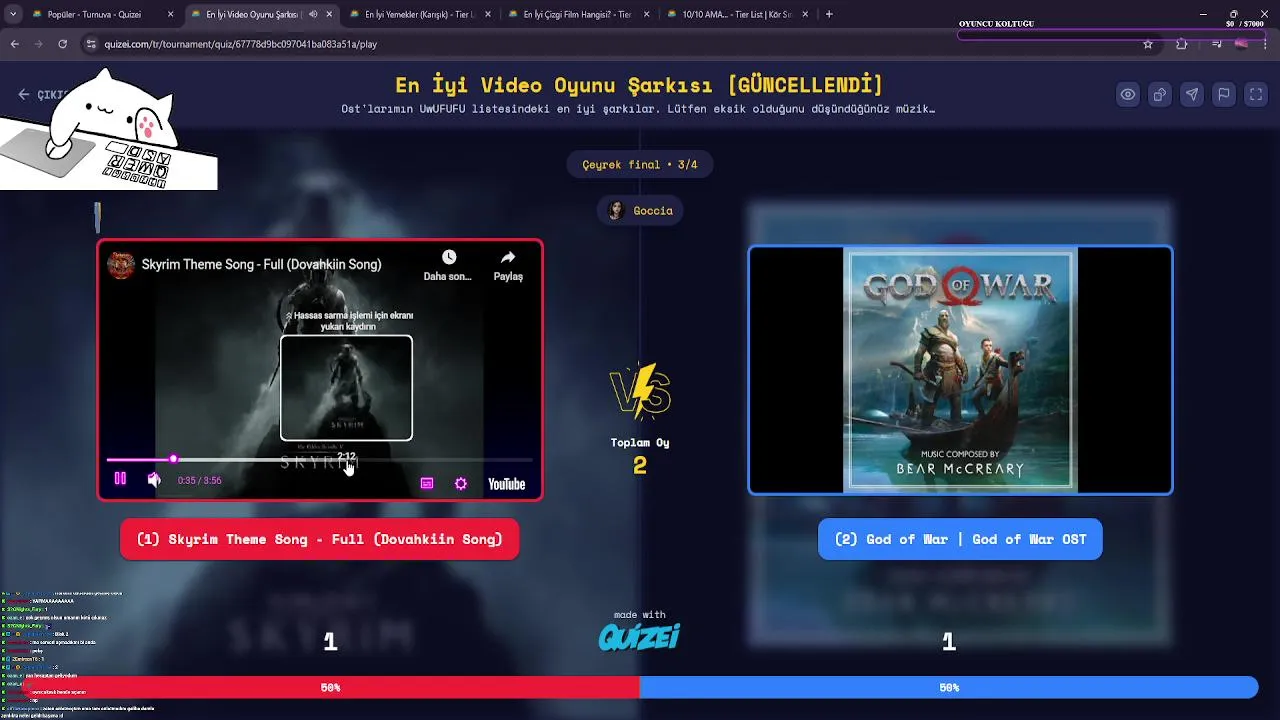Report the quiz with the flag icon
Screen dimensions: 1280x720
coord(1224,95)
